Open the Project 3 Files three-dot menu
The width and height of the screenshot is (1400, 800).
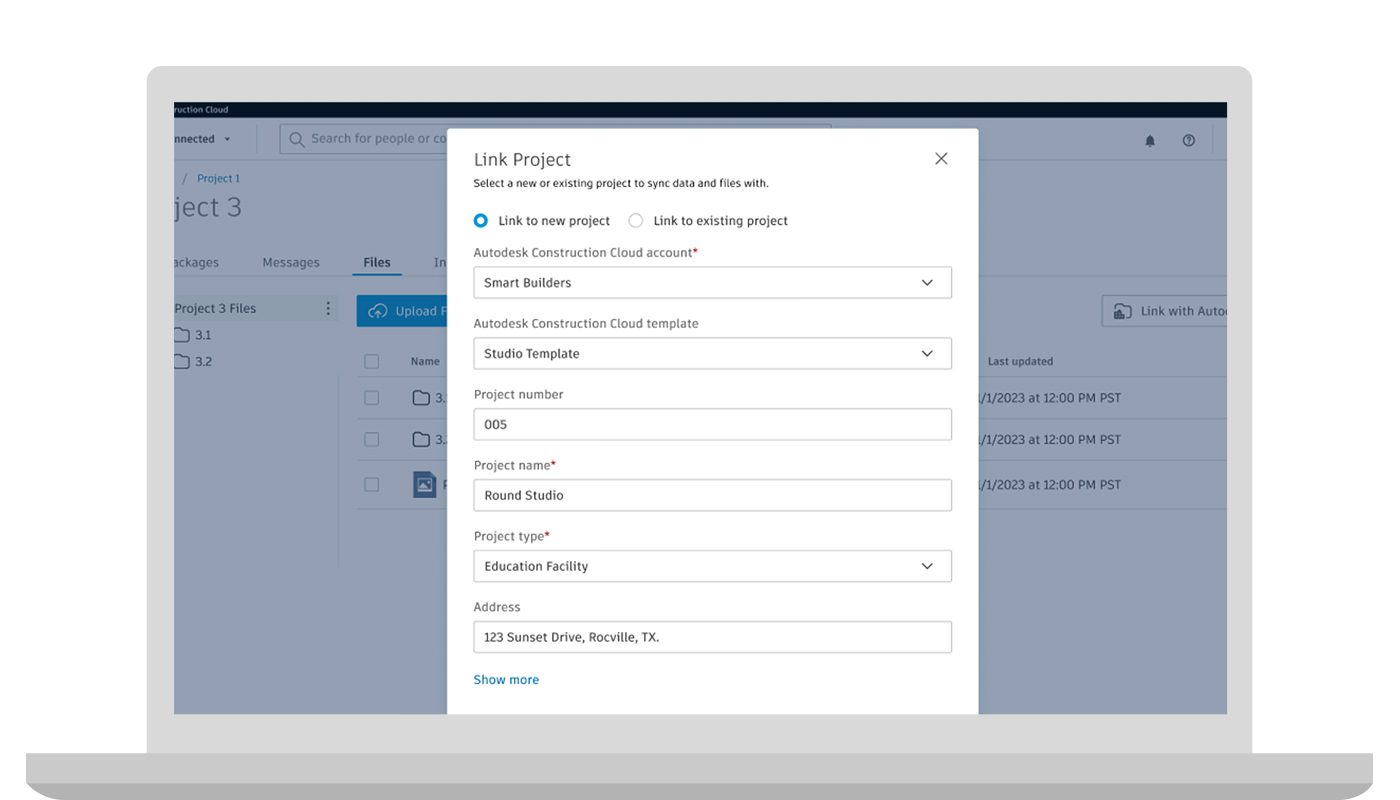click(x=328, y=309)
